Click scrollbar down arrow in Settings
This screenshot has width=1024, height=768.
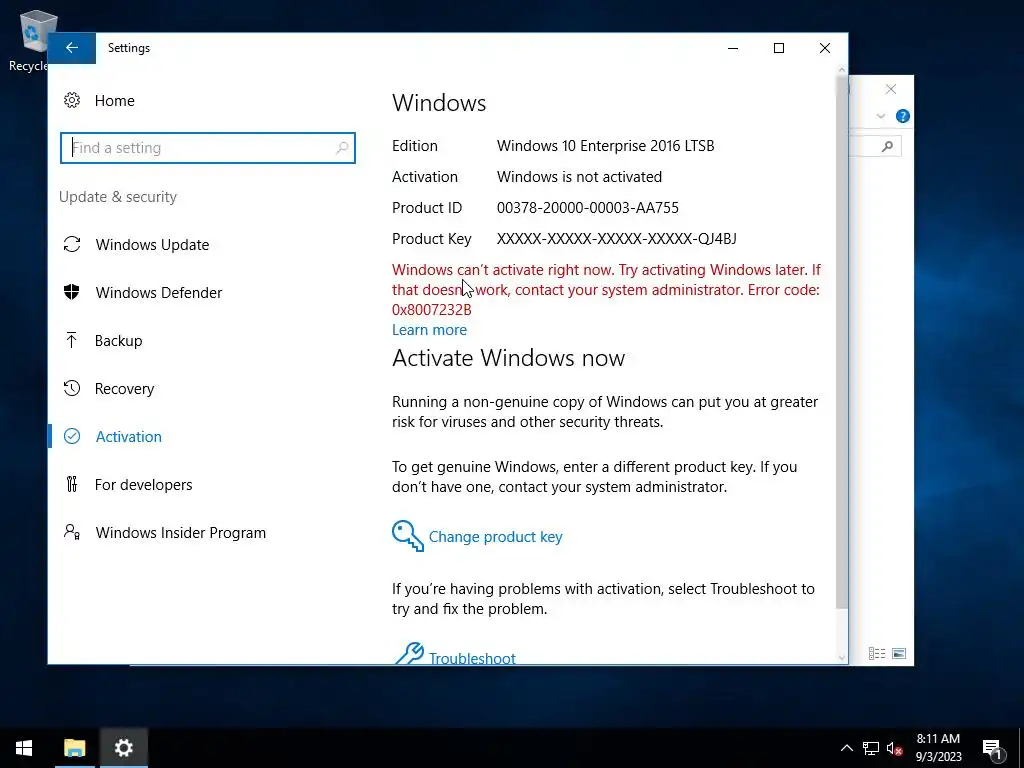[x=842, y=658]
